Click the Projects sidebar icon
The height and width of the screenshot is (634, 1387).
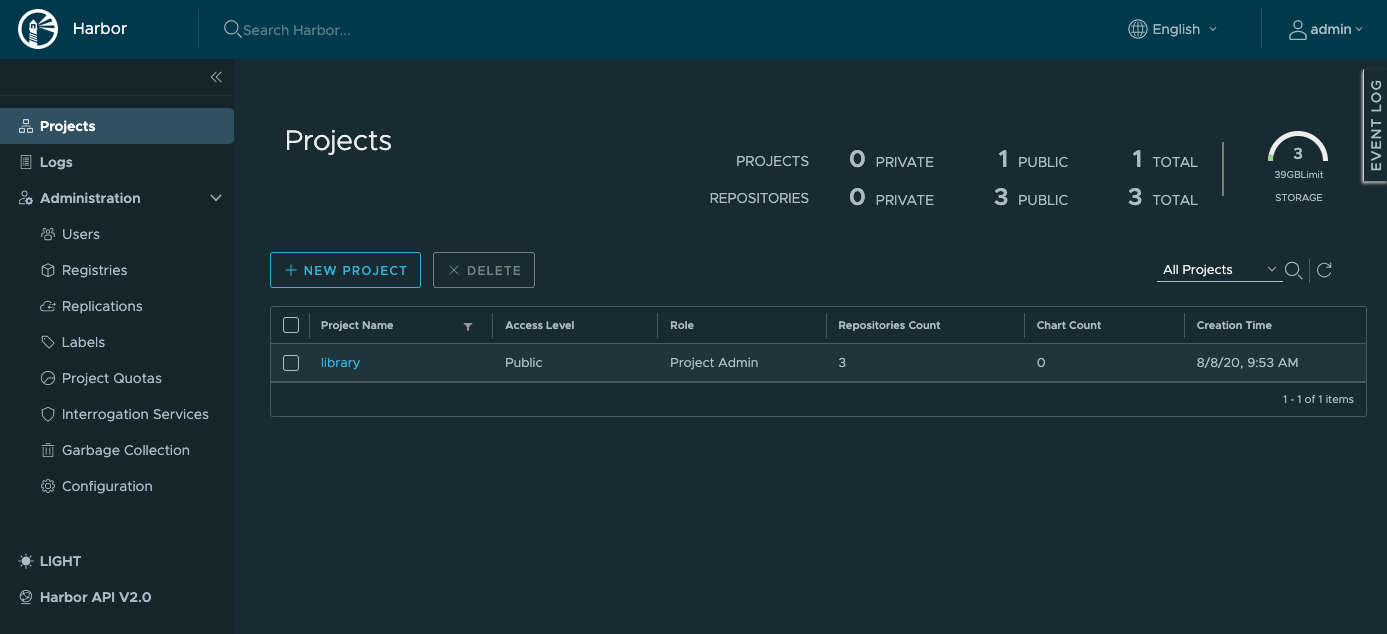coord(26,126)
